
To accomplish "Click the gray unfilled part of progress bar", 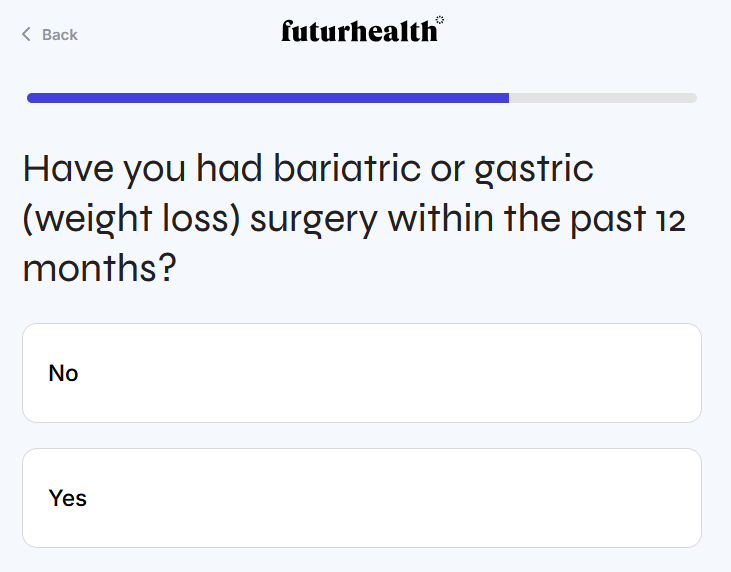I will click(602, 98).
